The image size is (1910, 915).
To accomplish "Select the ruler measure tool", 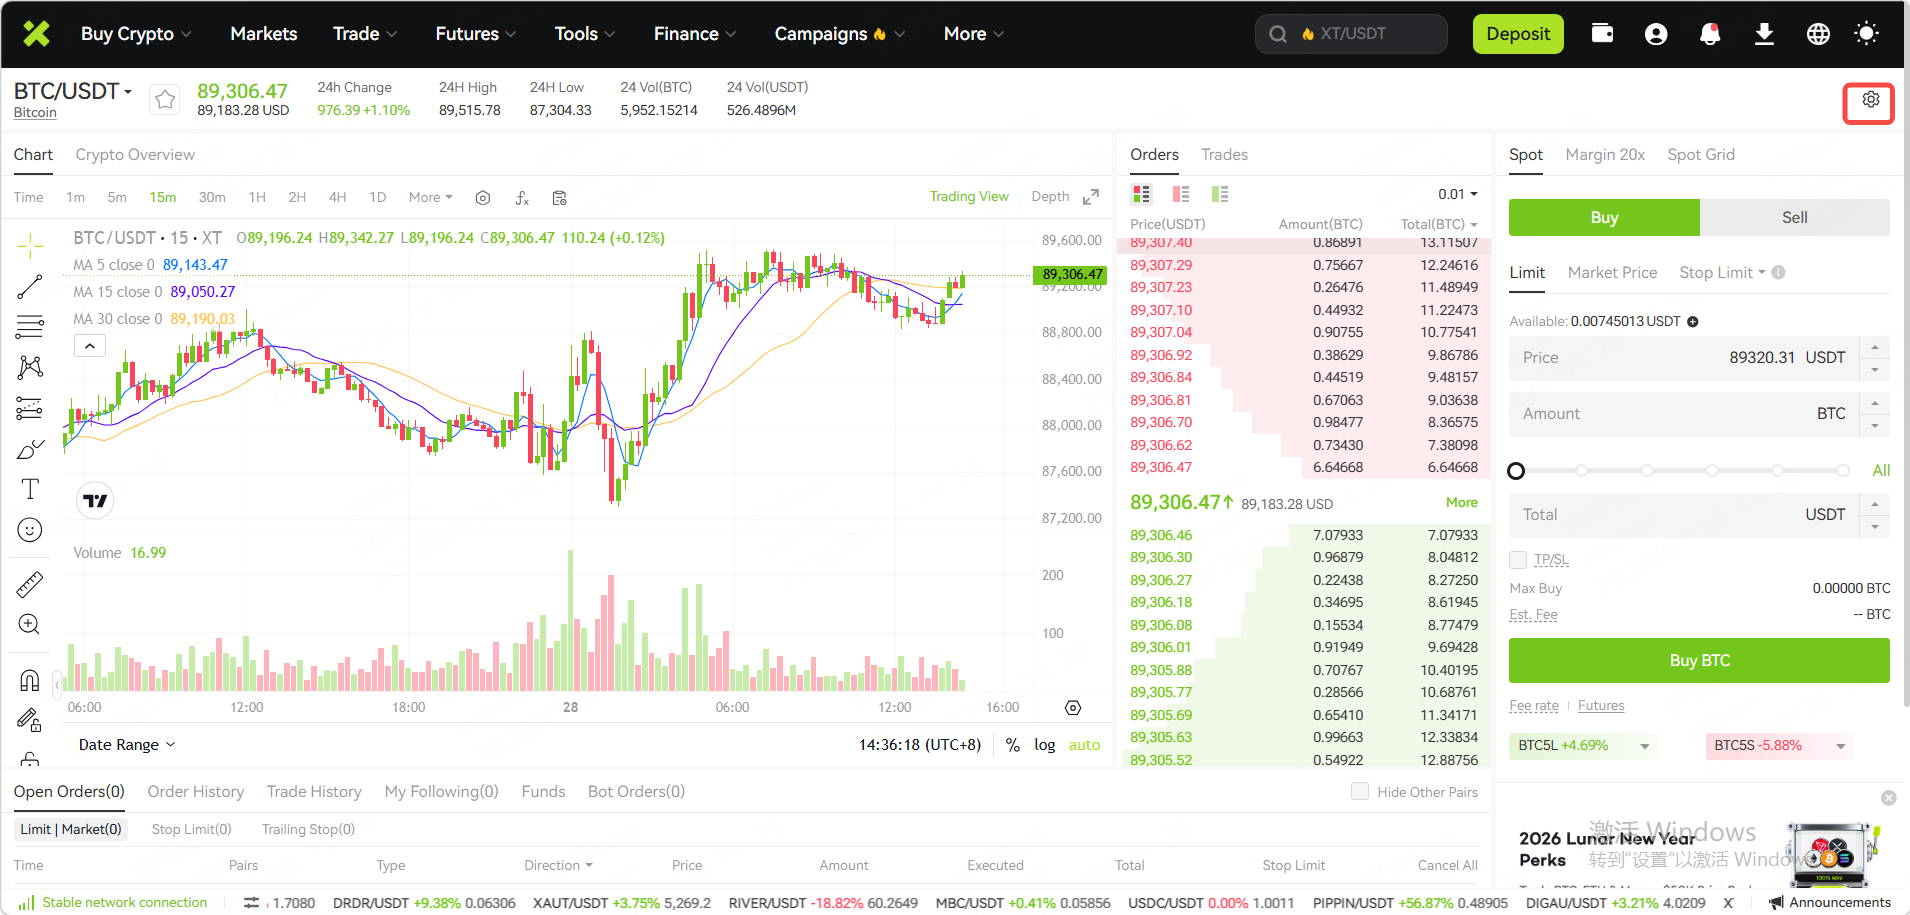I will [30, 584].
